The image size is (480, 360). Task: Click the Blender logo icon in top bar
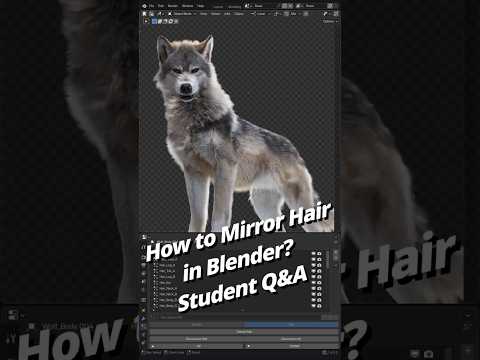pyautogui.click(x=144, y=6)
